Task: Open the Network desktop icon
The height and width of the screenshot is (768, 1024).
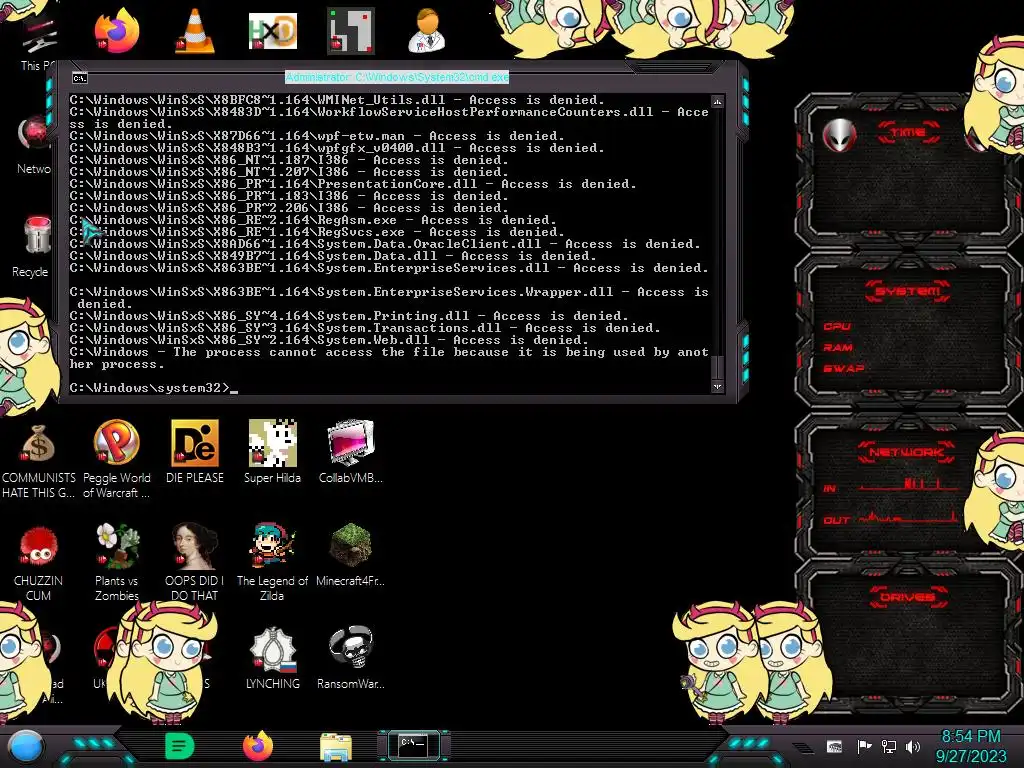Action: click(34, 145)
